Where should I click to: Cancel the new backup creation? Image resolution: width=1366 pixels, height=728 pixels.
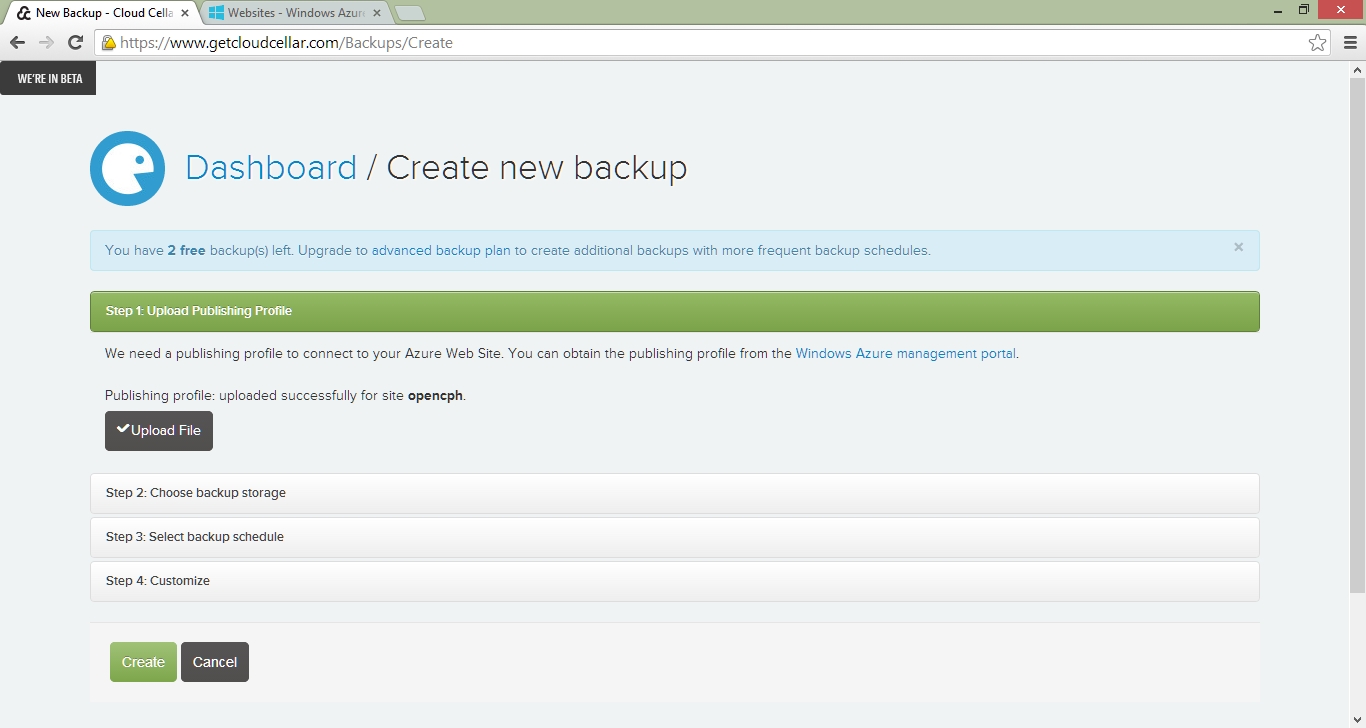215,662
